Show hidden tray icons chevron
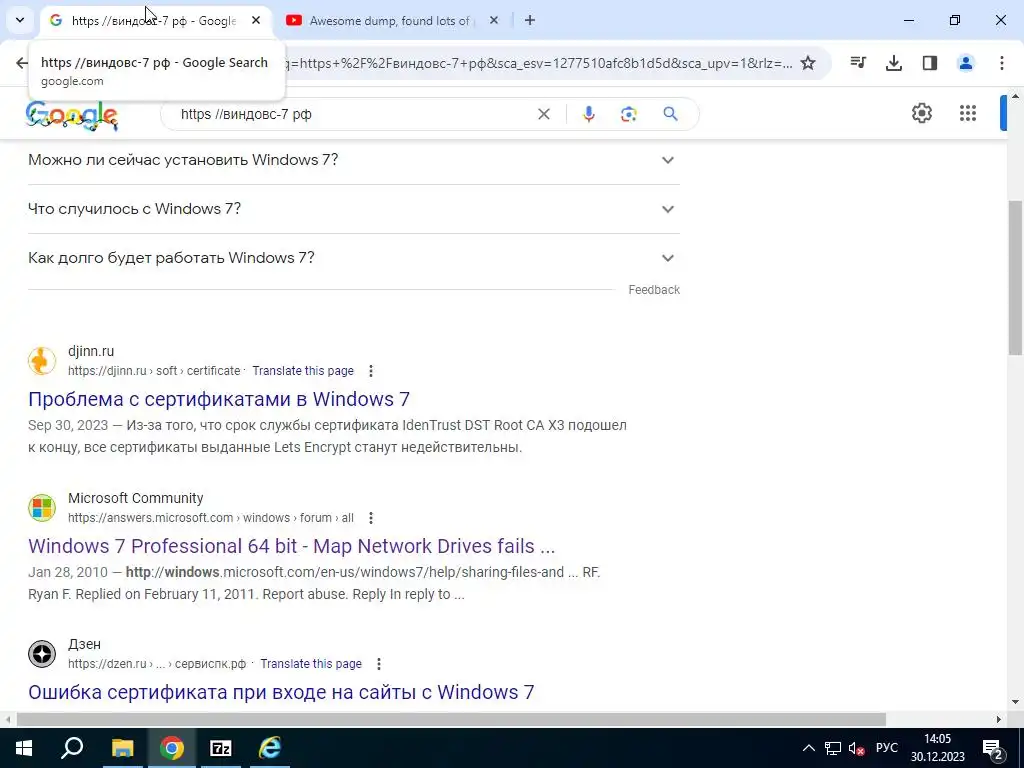The height and width of the screenshot is (768, 1024). [808, 748]
